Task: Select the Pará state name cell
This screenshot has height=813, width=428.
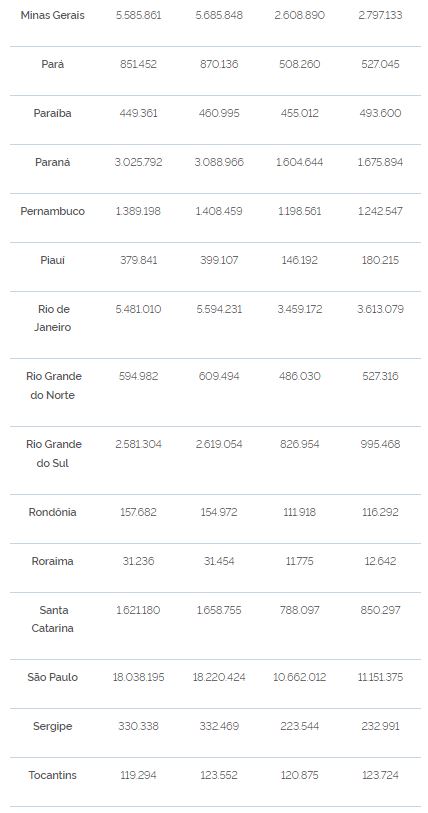Action: tap(52, 64)
